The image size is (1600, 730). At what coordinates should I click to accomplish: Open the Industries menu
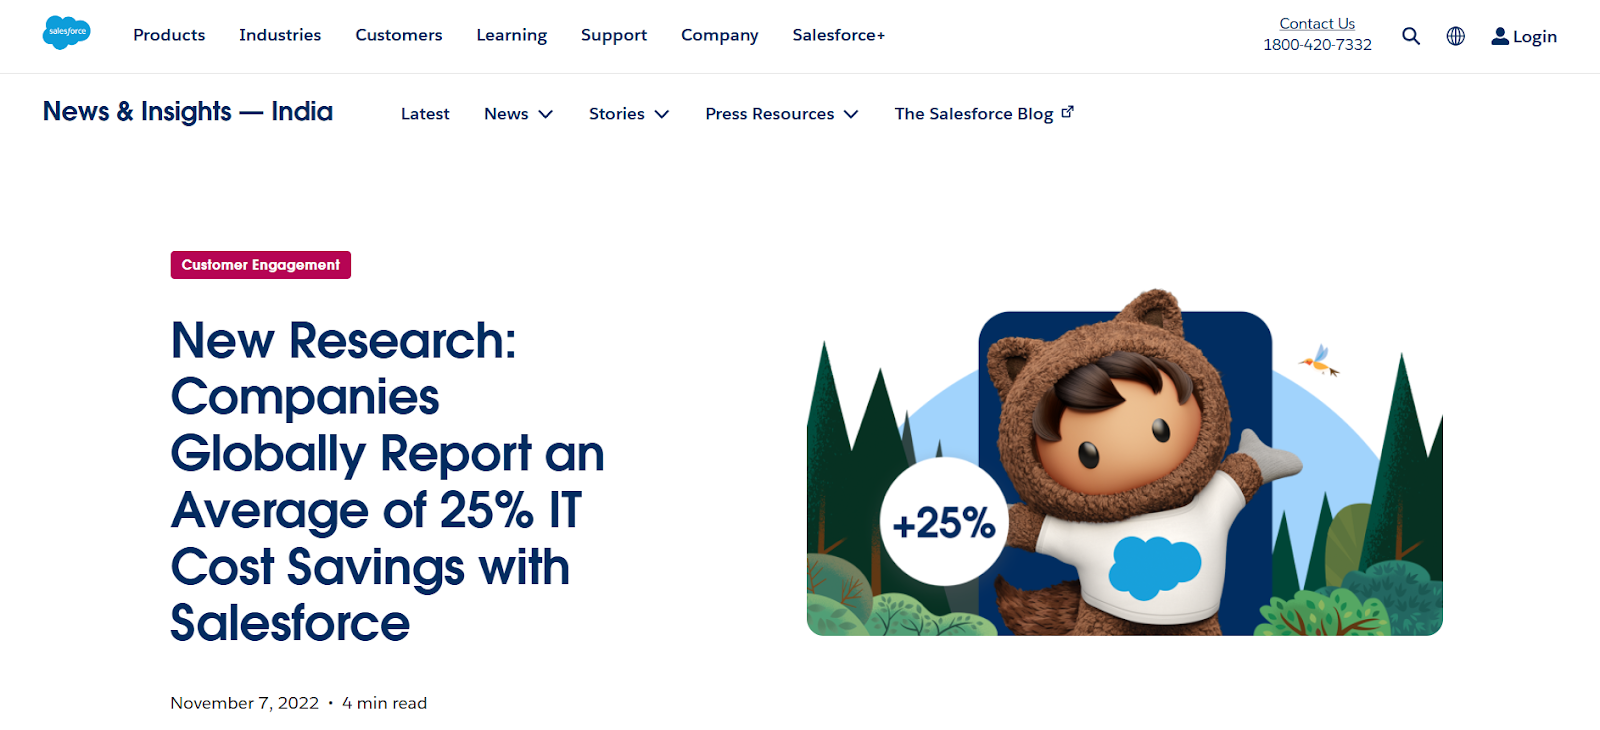click(280, 35)
